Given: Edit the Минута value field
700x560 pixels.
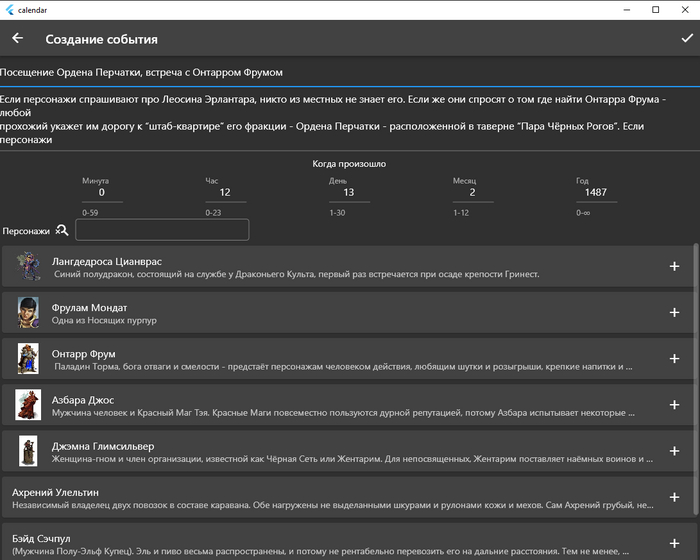Looking at the screenshot, I should tap(101, 192).
